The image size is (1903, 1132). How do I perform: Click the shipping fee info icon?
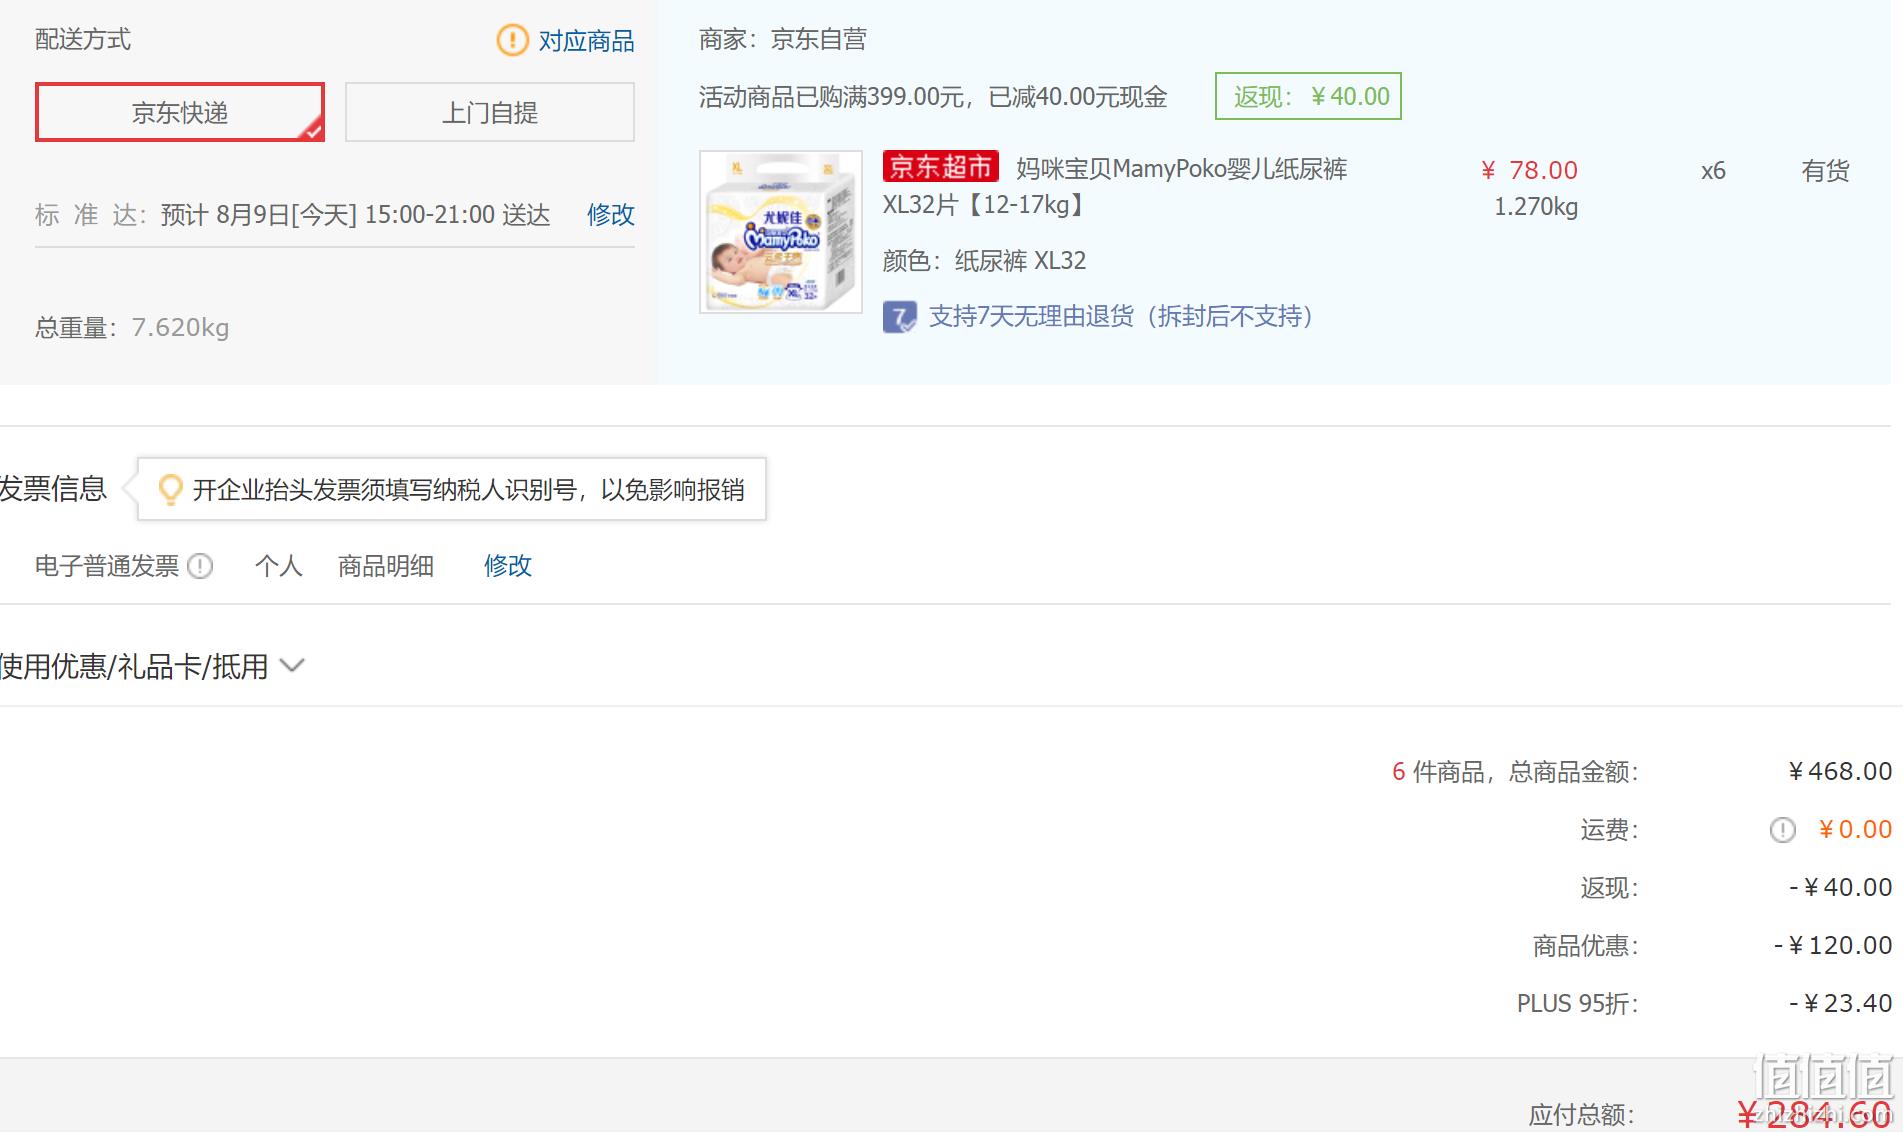point(1783,830)
